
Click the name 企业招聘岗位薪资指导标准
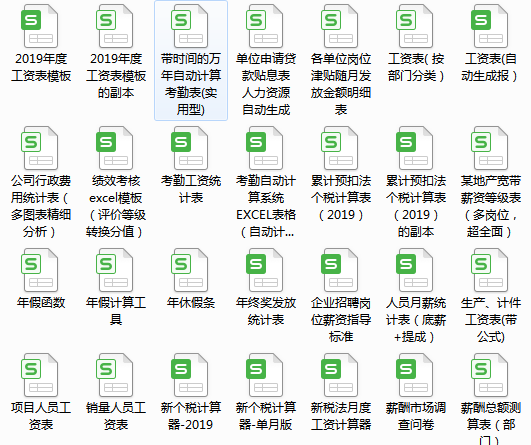pos(341,320)
